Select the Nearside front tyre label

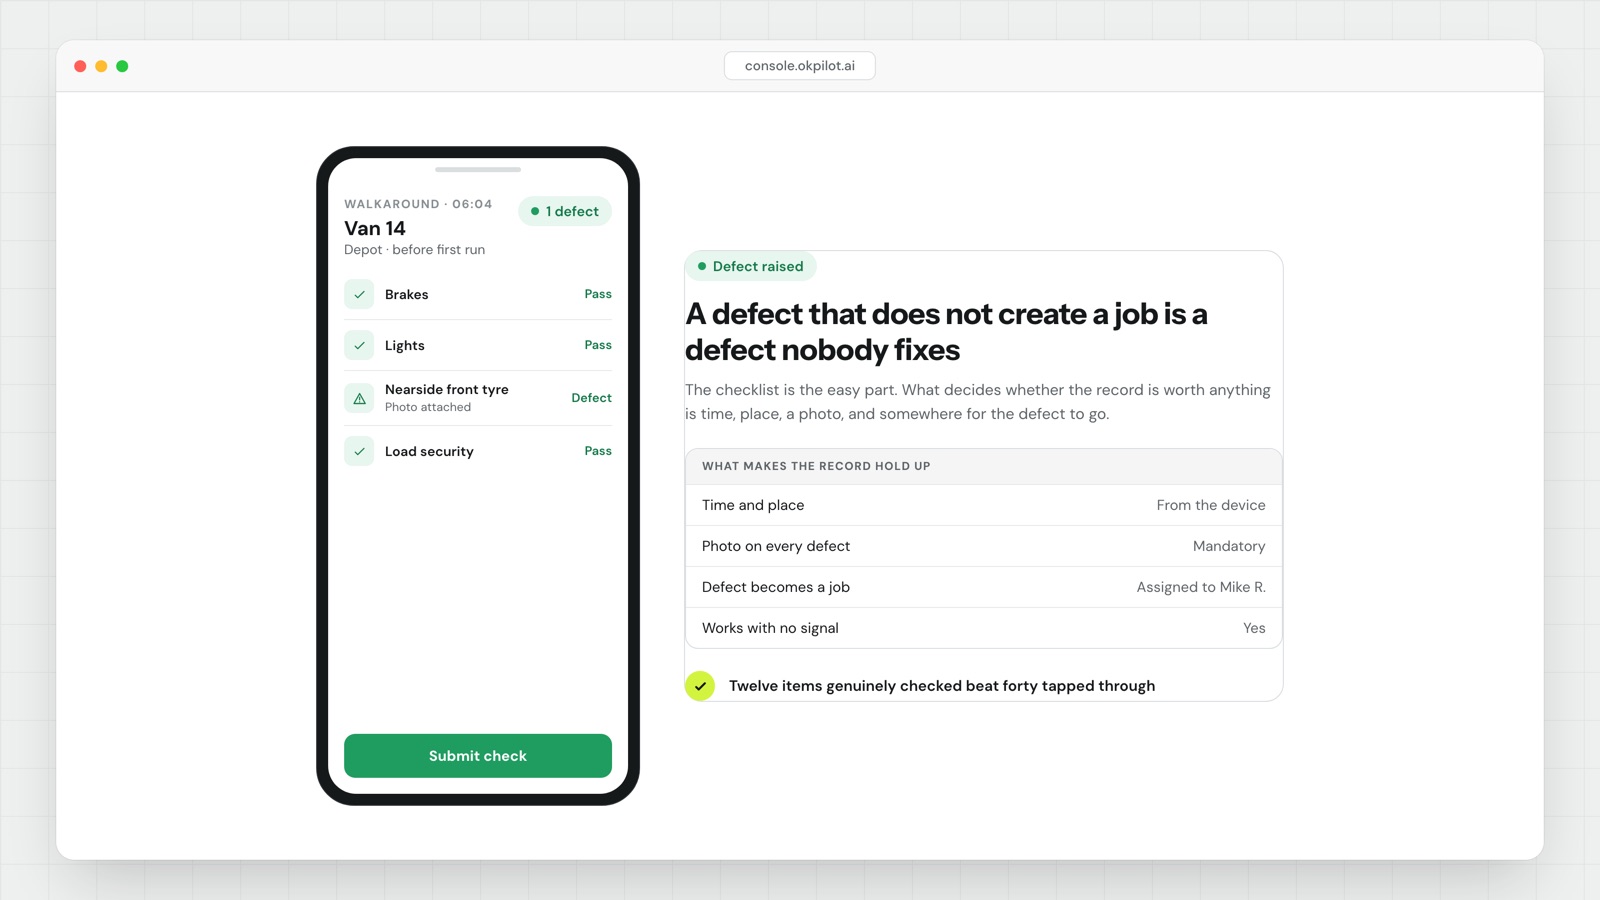coord(447,389)
